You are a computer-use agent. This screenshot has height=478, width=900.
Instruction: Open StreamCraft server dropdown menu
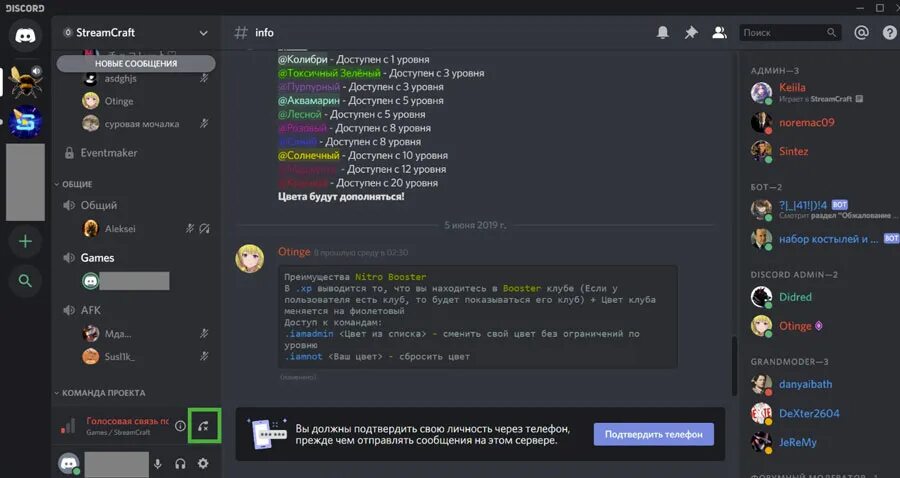pos(203,33)
